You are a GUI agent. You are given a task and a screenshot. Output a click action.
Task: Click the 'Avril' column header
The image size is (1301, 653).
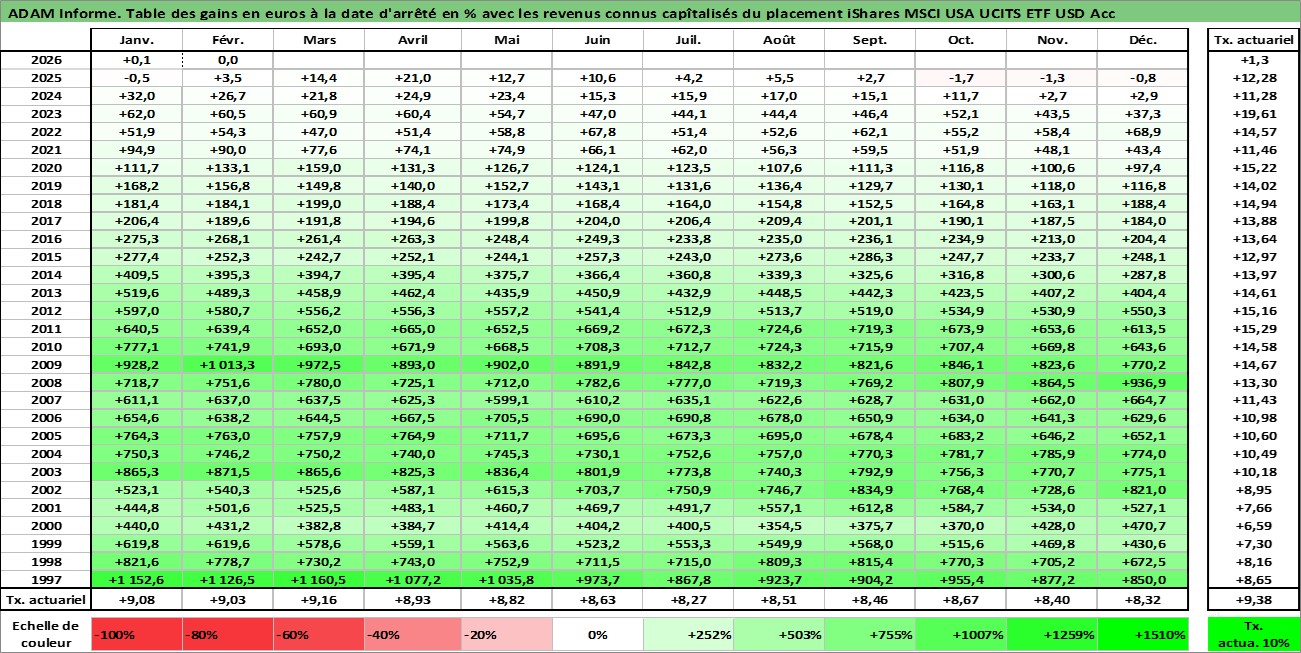point(412,40)
